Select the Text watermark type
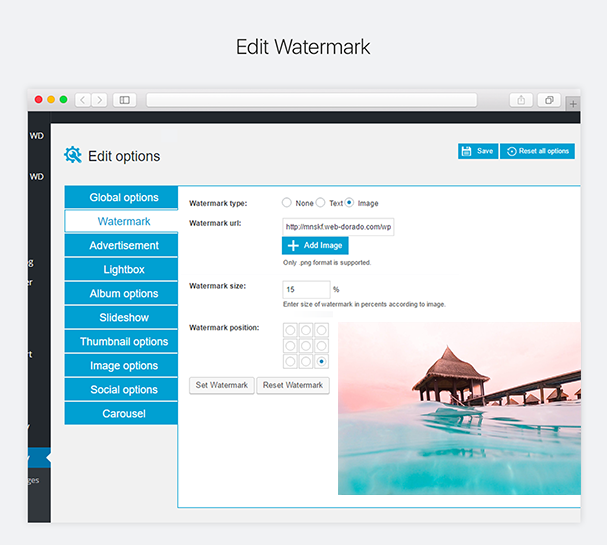 click(321, 203)
